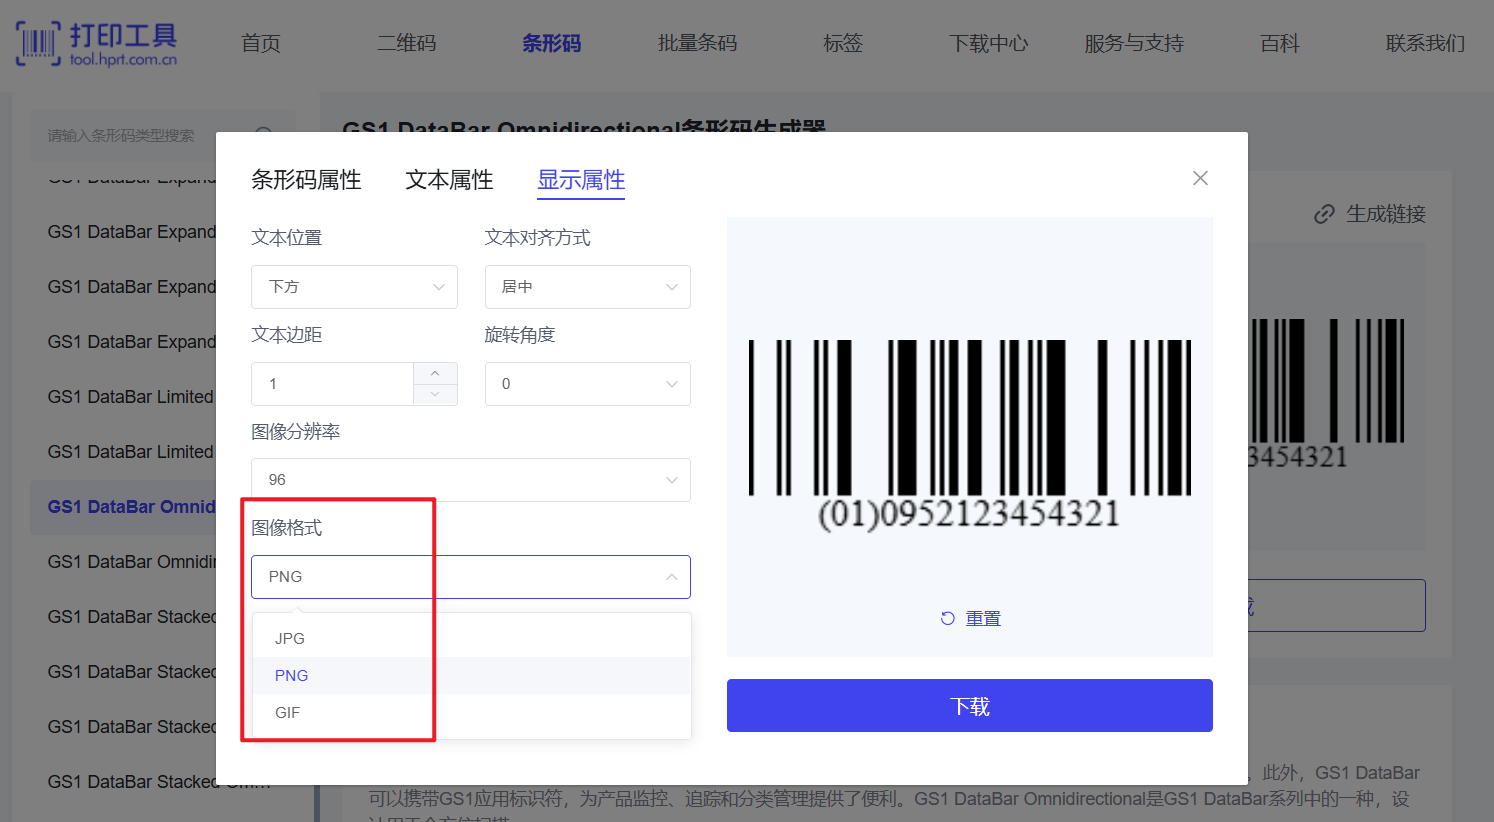The image size is (1494, 822).
Task: Open 联系我们 in the top navigation
Action: pos(1425,43)
